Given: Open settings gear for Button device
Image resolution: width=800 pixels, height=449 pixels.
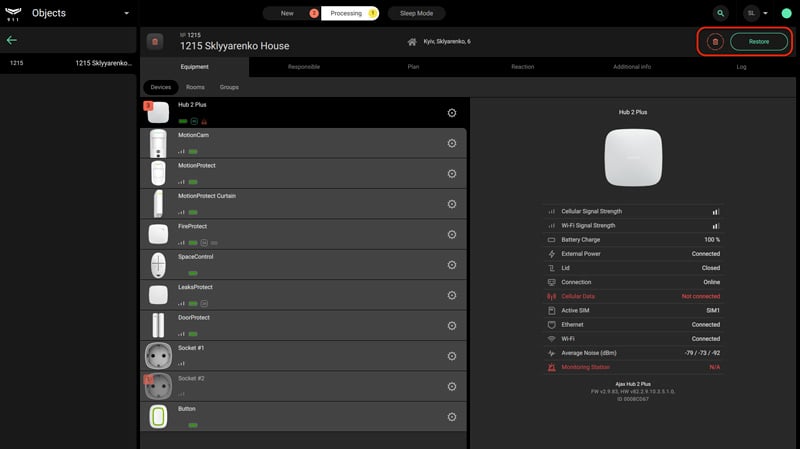Looking at the screenshot, I should [x=452, y=417].
